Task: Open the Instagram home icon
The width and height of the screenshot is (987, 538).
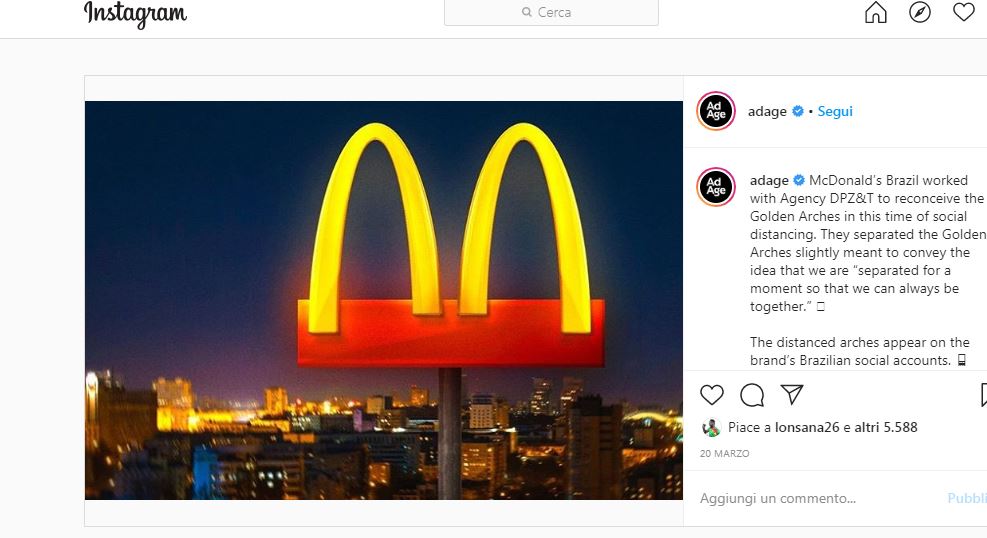Action: point(876,12)
